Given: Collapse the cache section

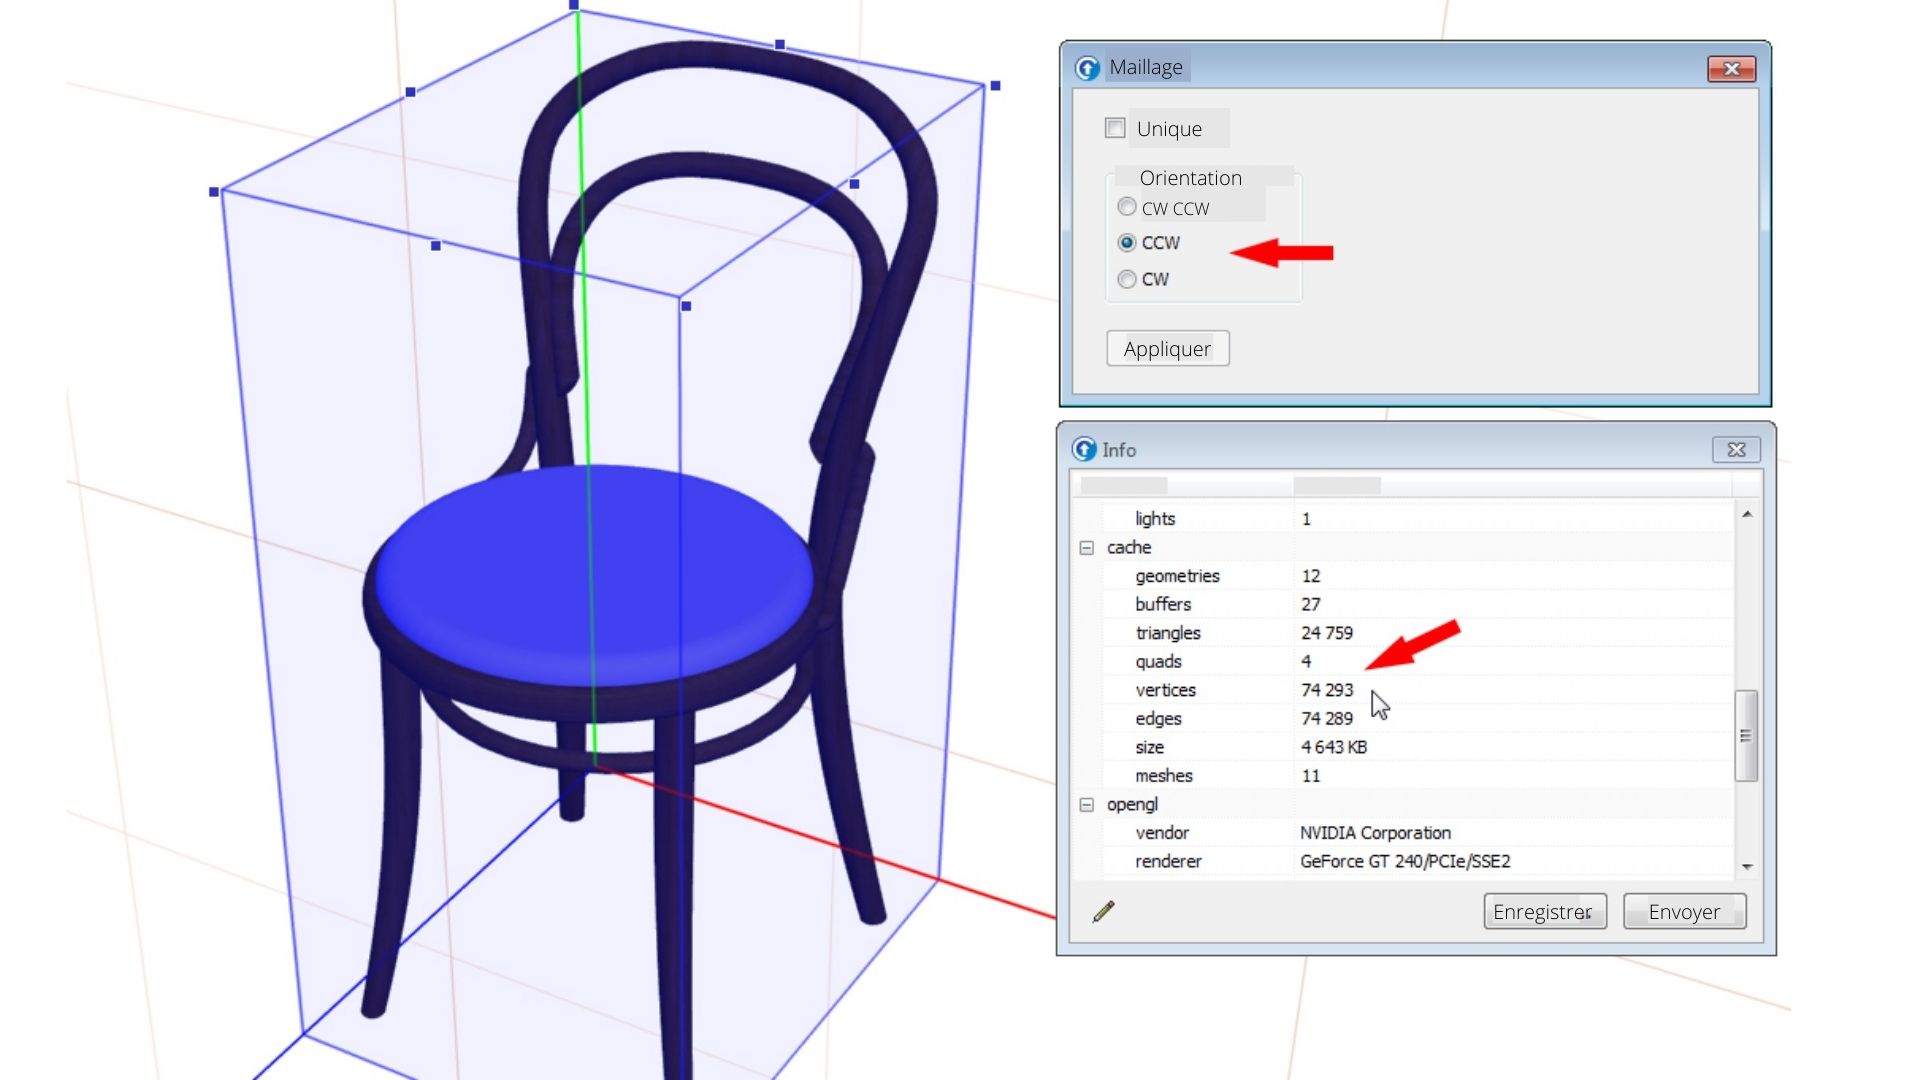Looking at the screenshot, I should coord(1087,548).
